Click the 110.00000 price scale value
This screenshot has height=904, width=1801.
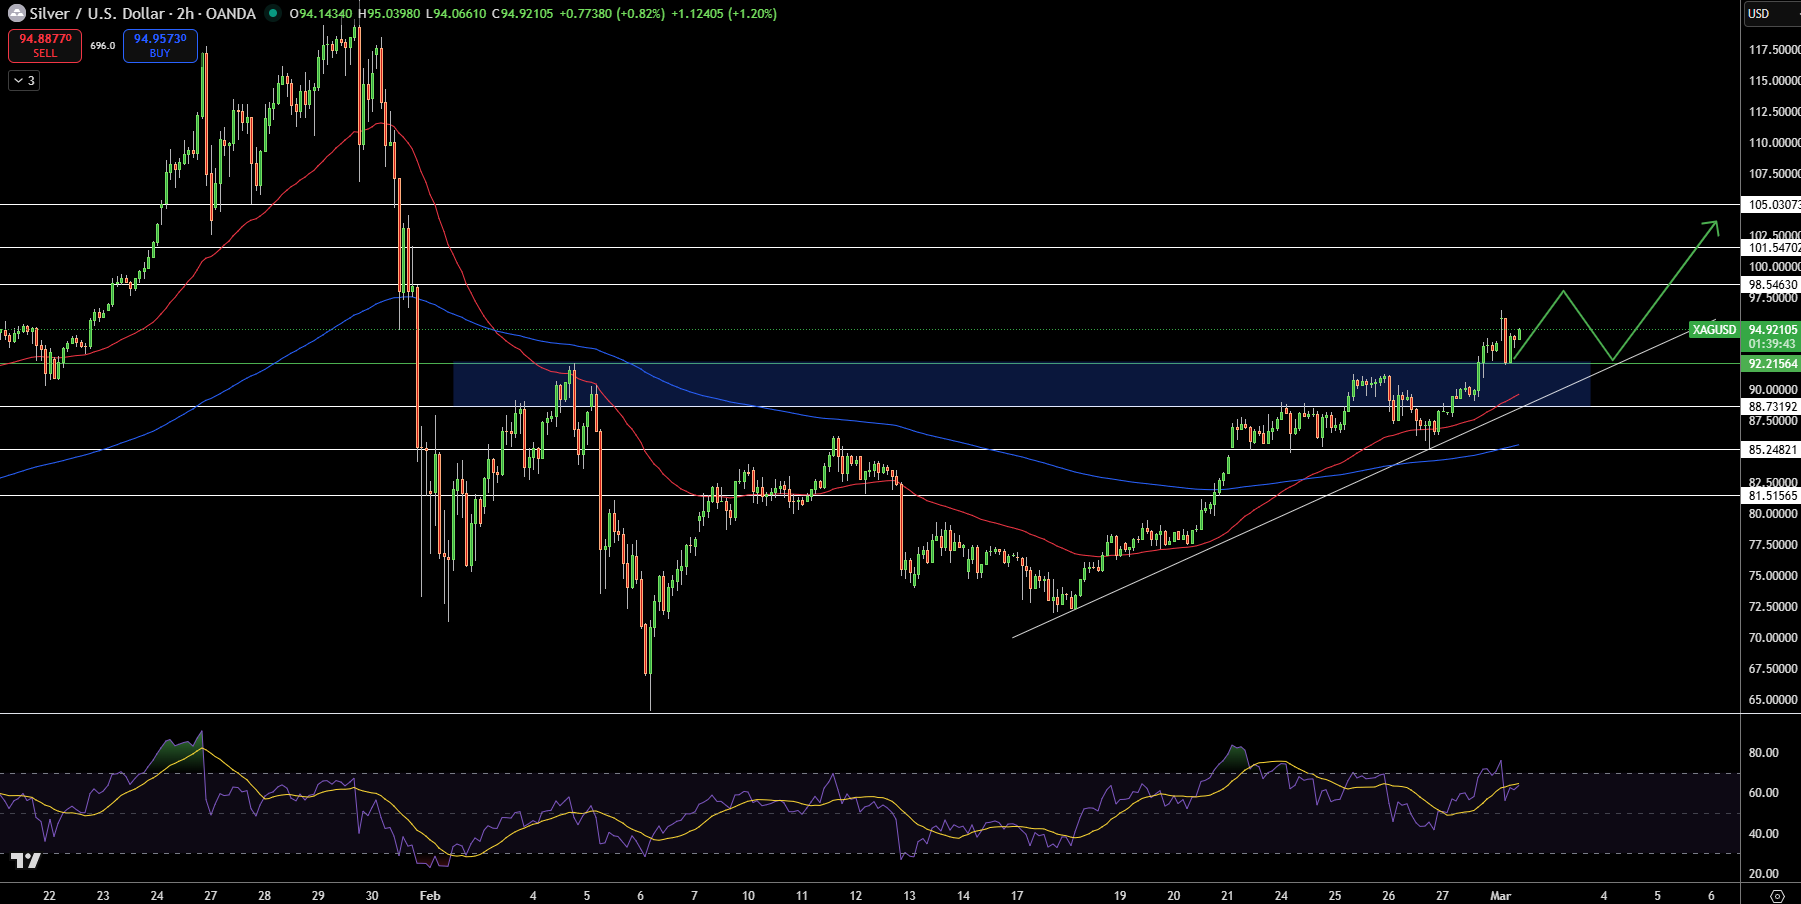click(1774, 143)
